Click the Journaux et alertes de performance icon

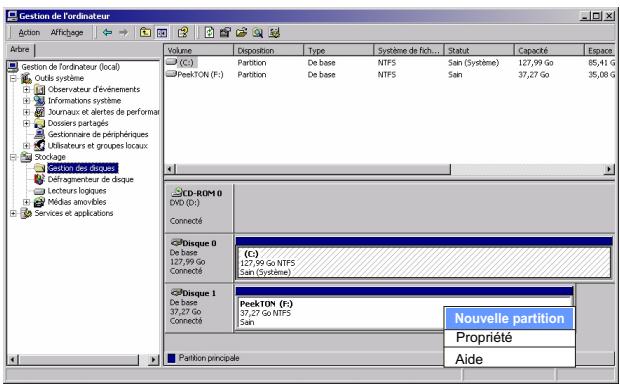tap(40, 112)
